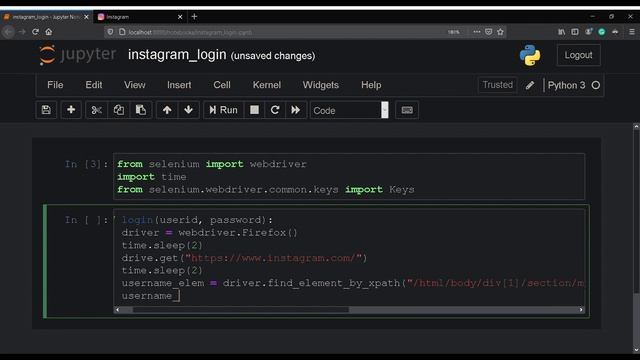Viewport: 640px width, 360px height.
Task: Copy selected cells icon
Action: point(119,110)
